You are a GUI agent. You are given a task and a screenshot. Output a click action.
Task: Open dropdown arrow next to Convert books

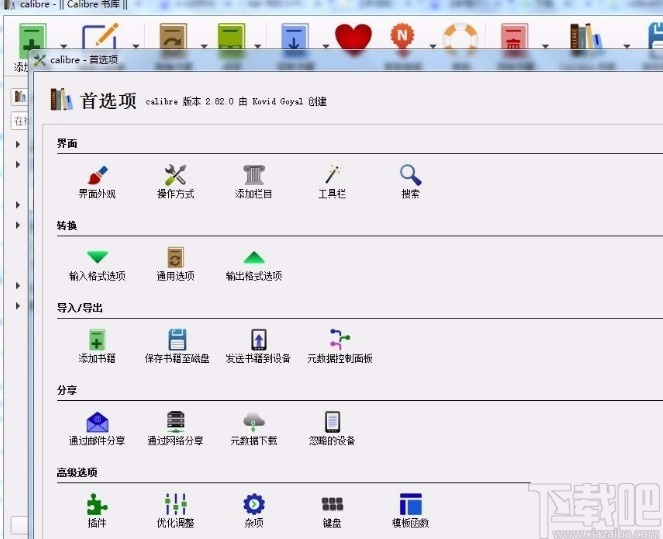click(204, 46)
